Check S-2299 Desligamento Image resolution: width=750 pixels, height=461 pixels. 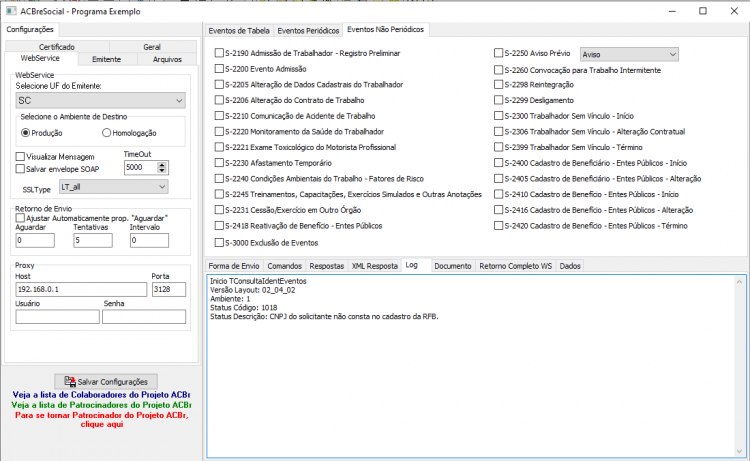pyautogui.click(x=498, y=100)
